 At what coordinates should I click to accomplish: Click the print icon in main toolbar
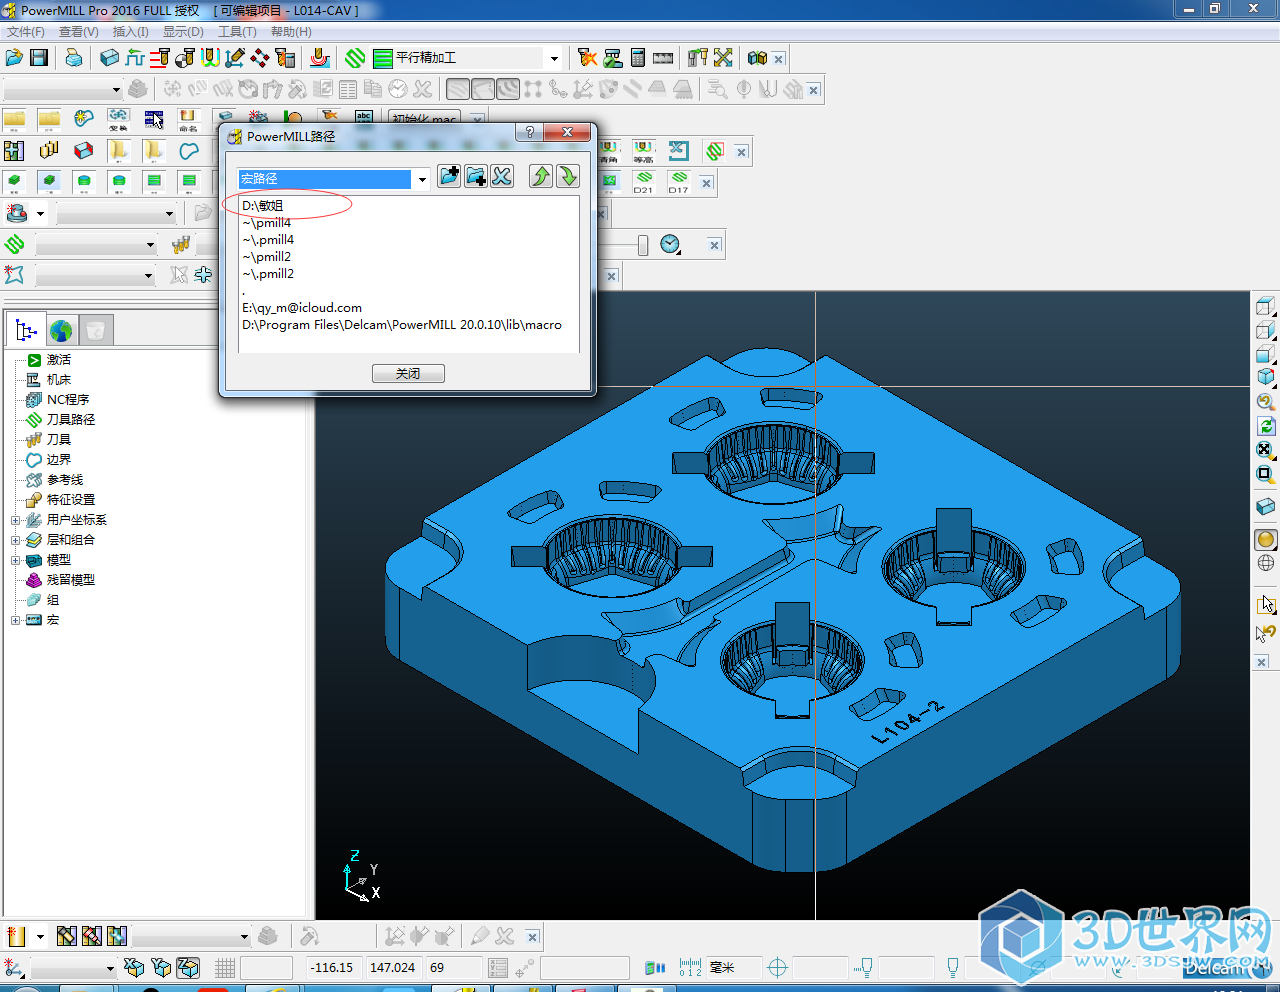74,58
